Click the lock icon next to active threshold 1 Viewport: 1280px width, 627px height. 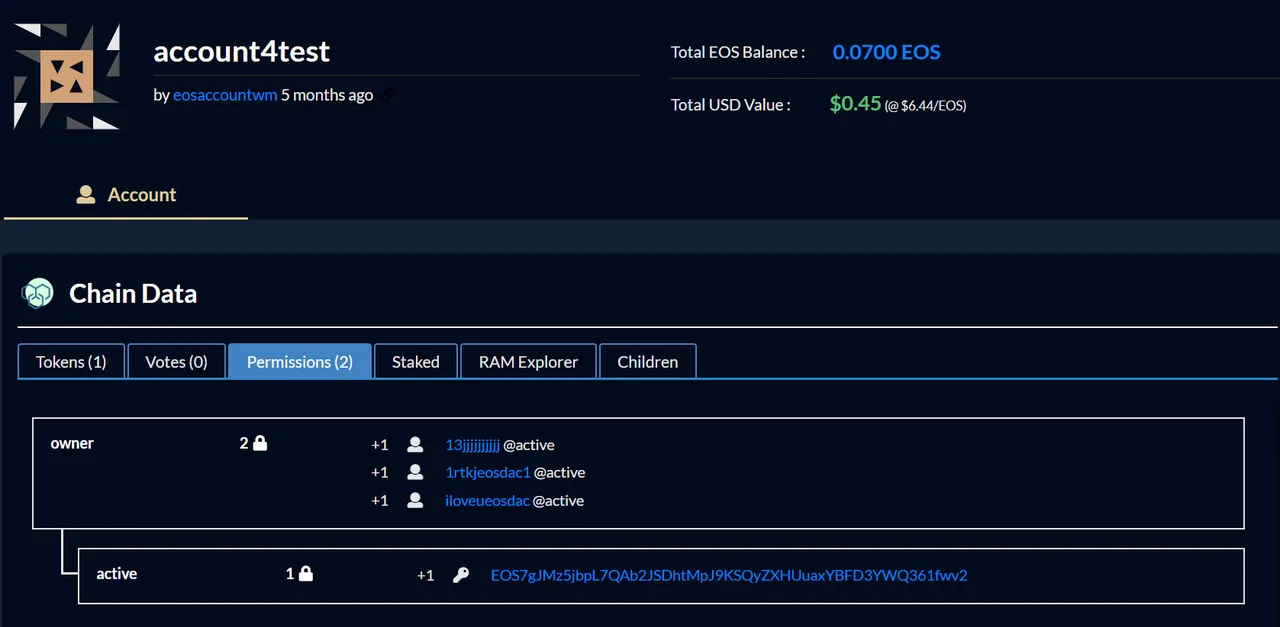tap(306, 574)
